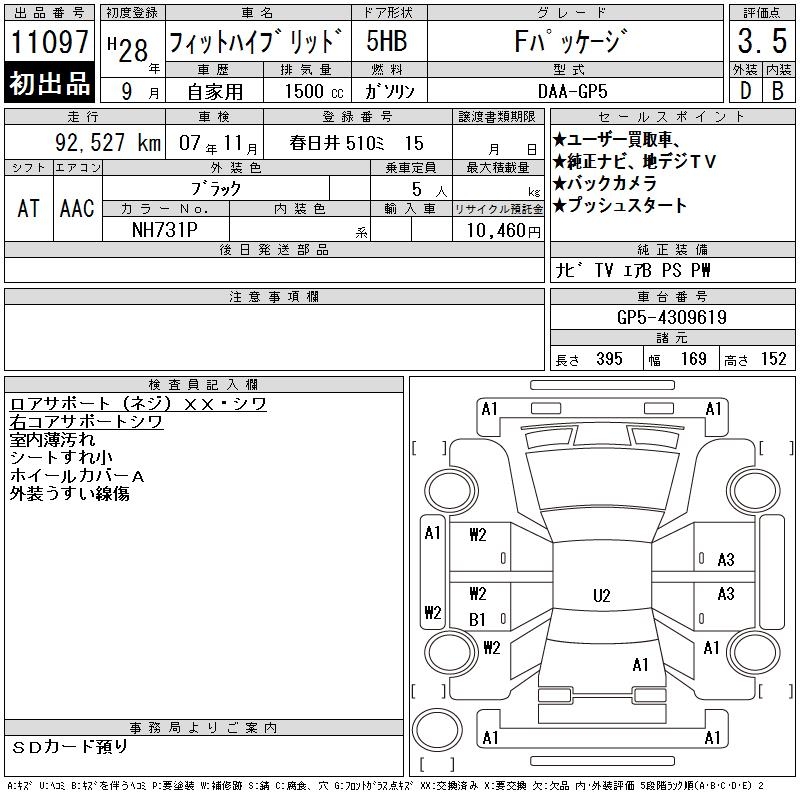
Task: Select inspector note 外装うすい線傷
Action: 69,493
